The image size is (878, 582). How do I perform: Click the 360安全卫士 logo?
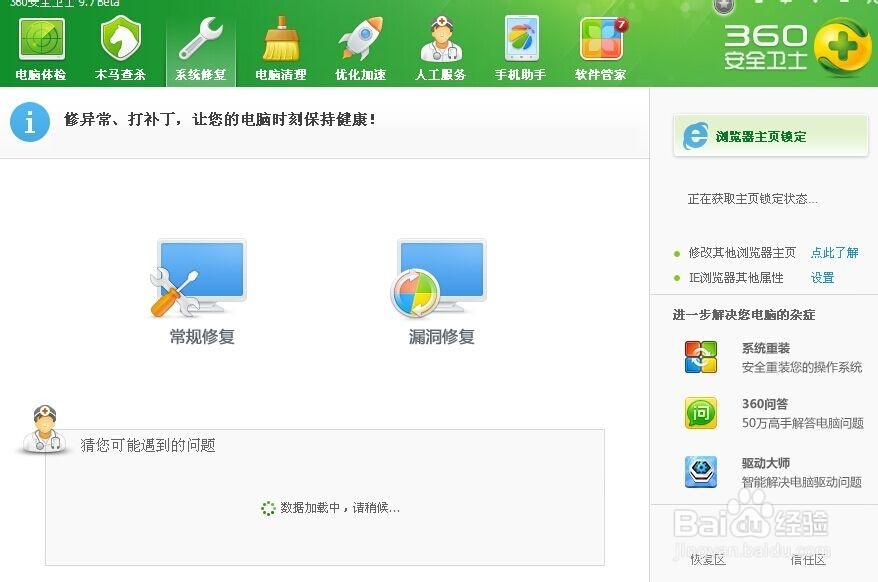pyautogui.click(x=797, y=47)
